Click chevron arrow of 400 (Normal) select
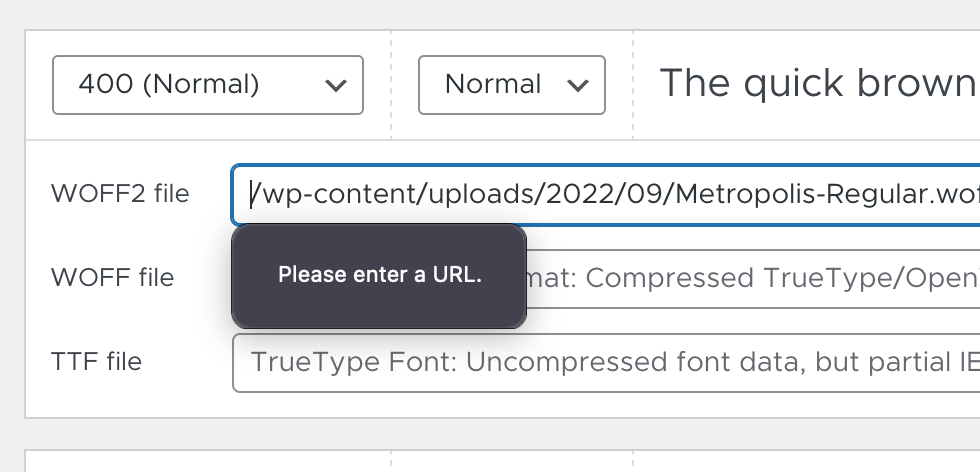 [x=336, y=85]
